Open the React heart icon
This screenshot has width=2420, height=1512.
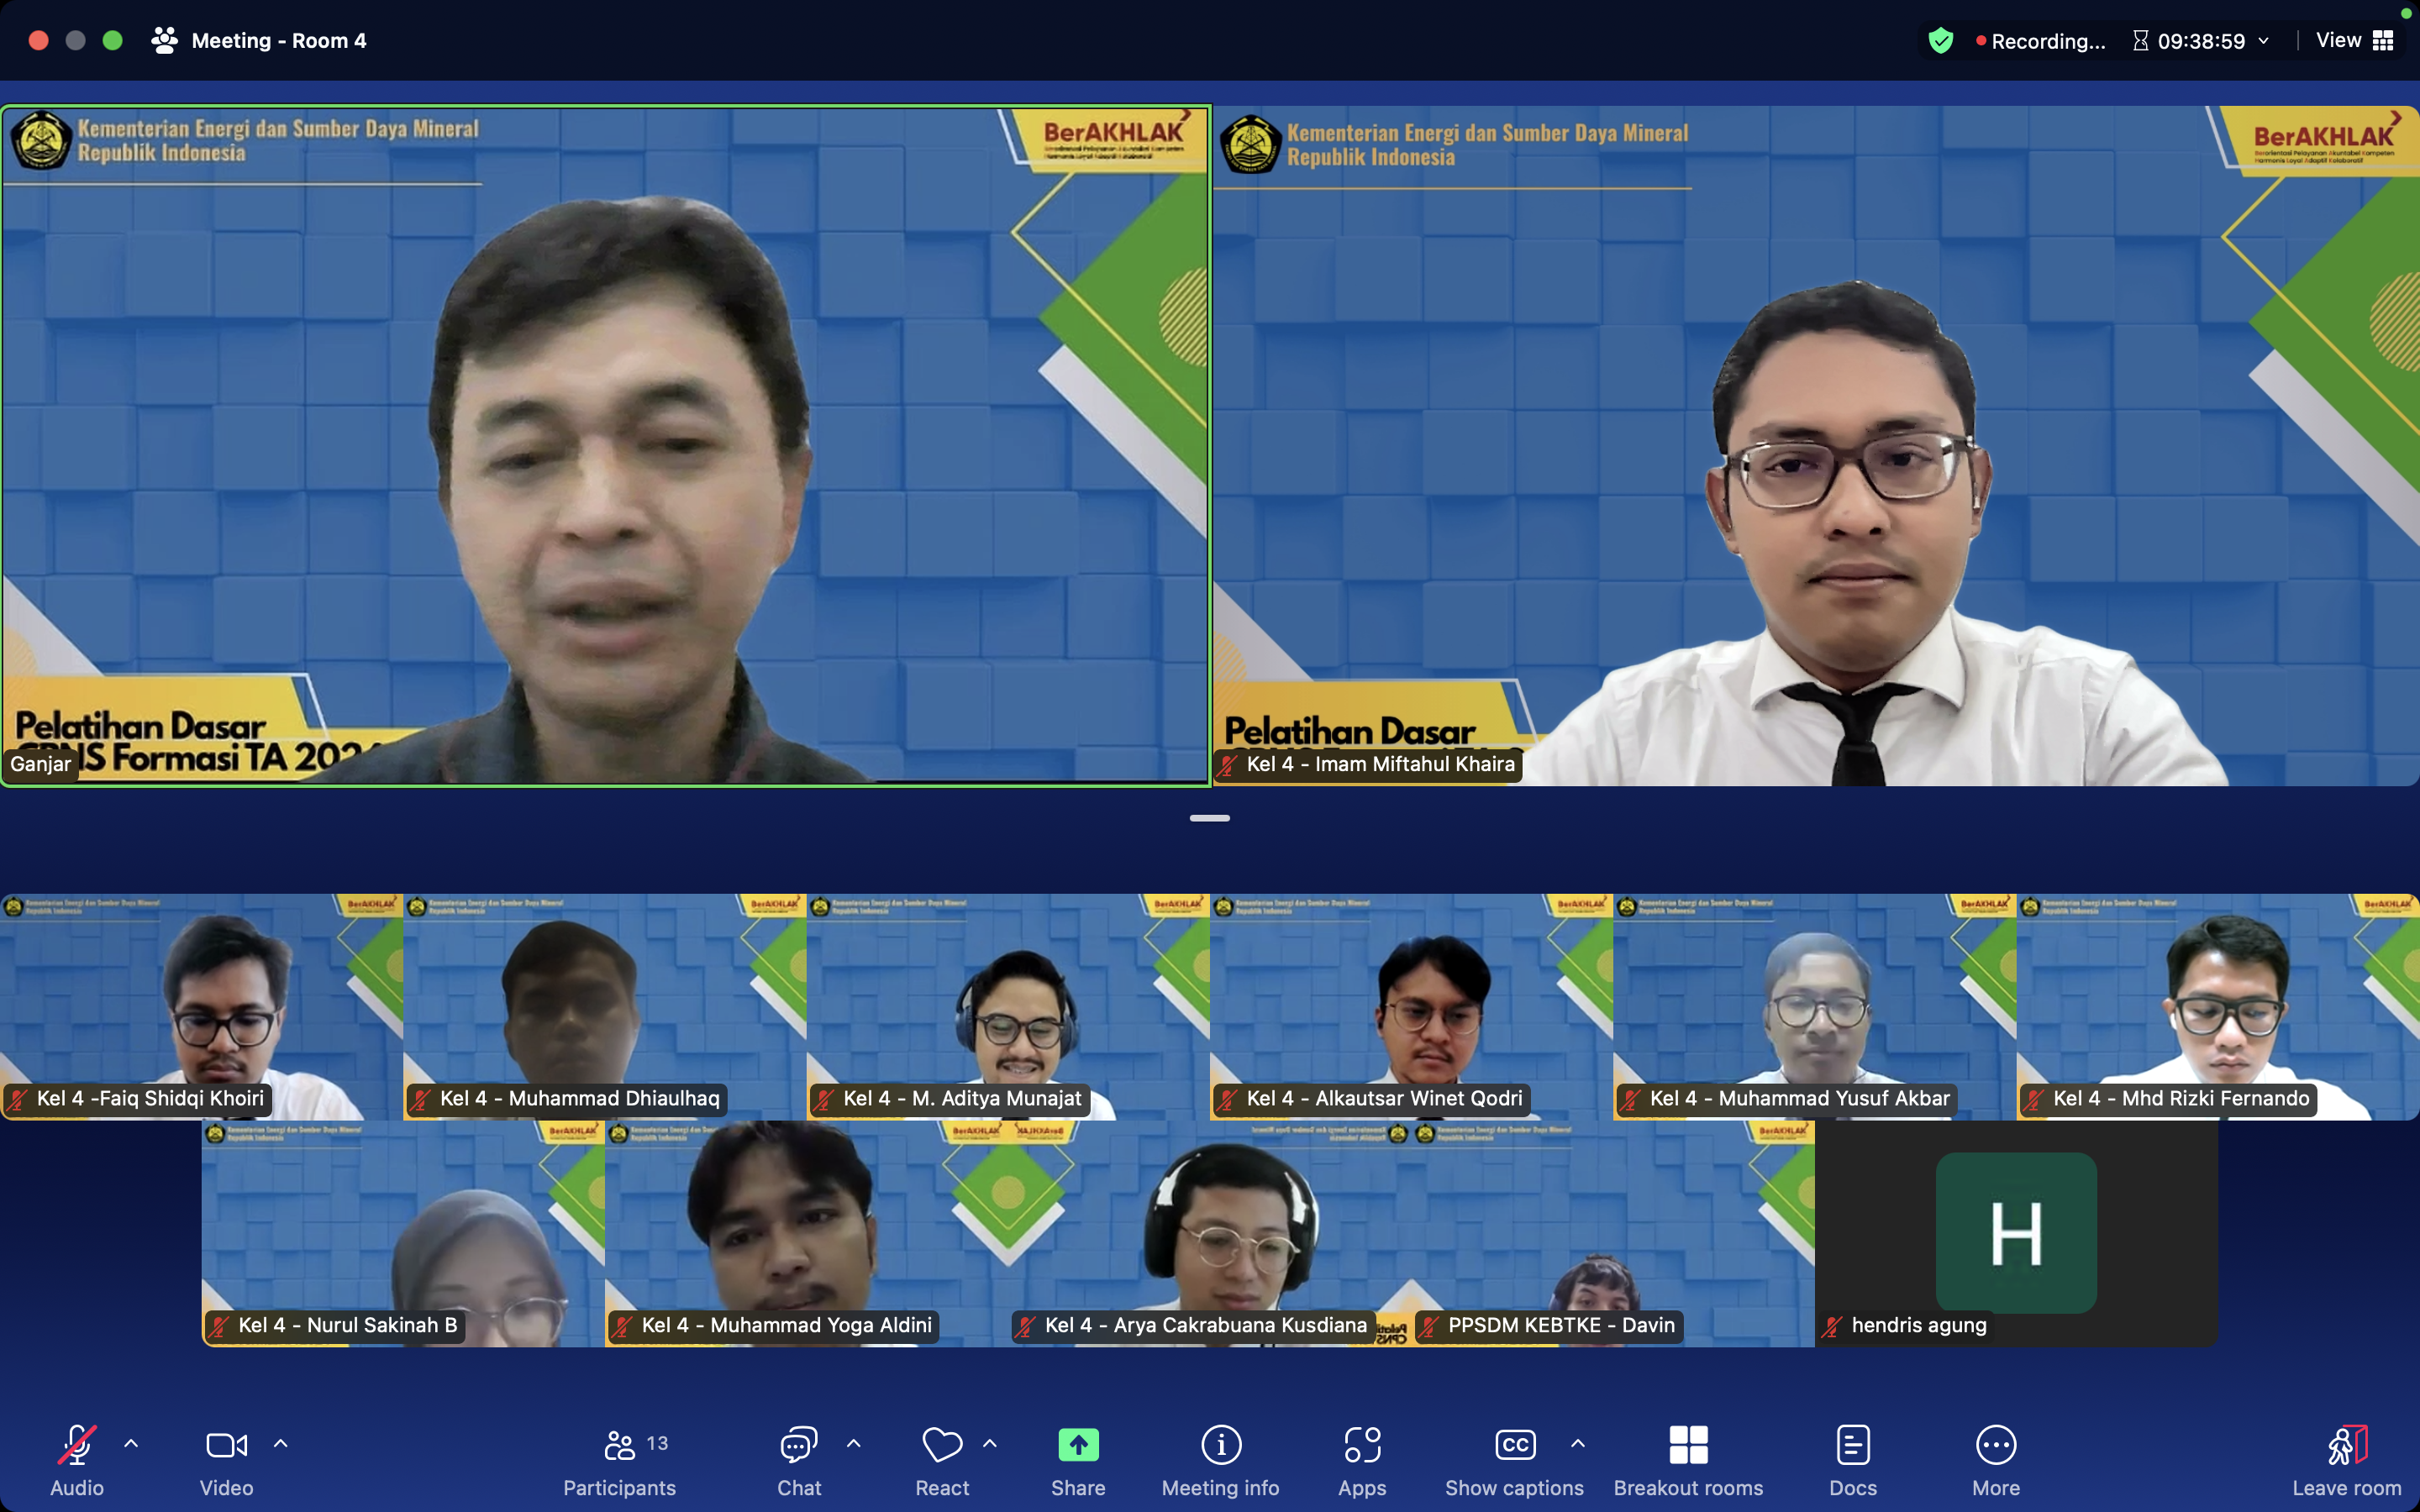[x=942, y=1445]
